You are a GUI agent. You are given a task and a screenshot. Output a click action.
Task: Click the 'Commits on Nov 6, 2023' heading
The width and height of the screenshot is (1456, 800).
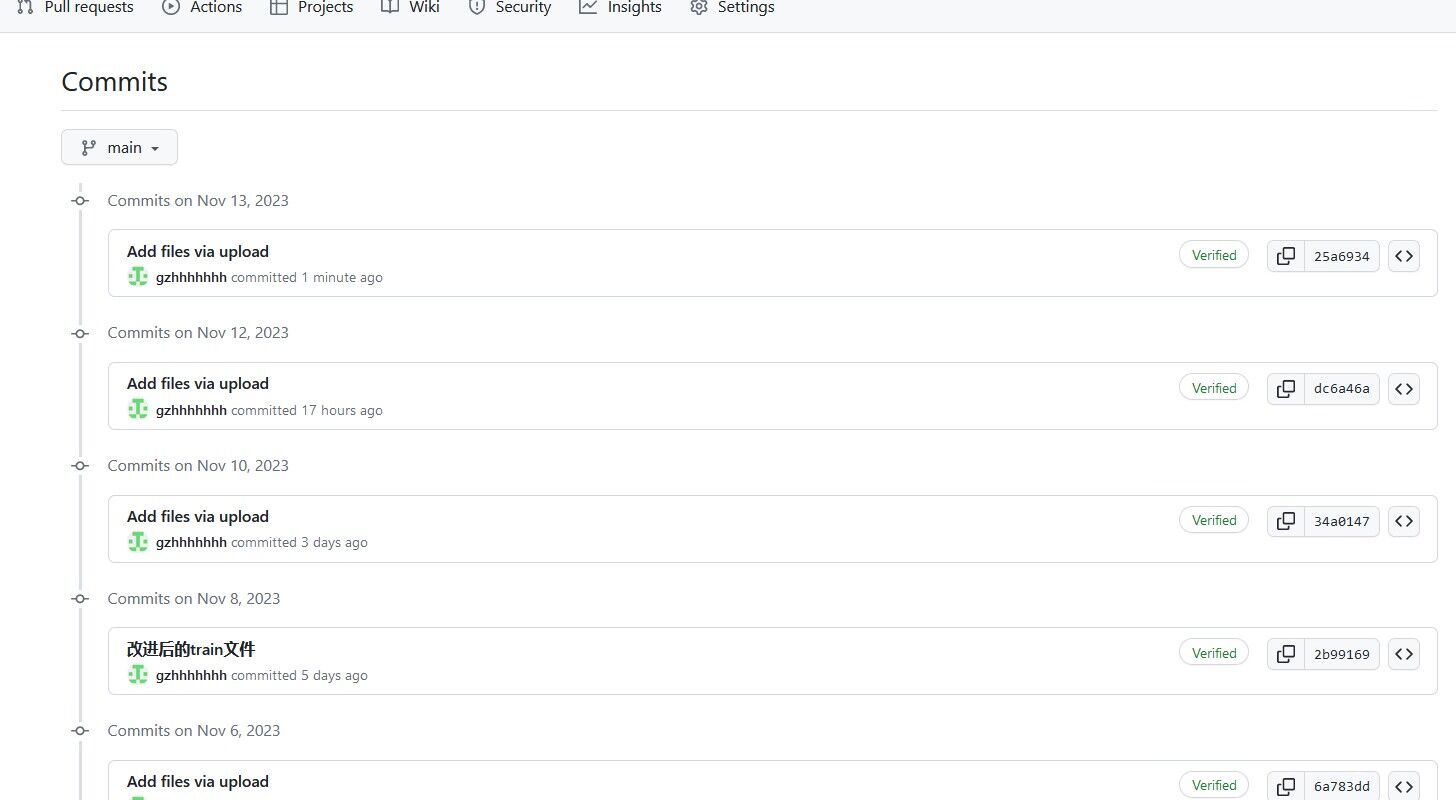tap(194, 731)
